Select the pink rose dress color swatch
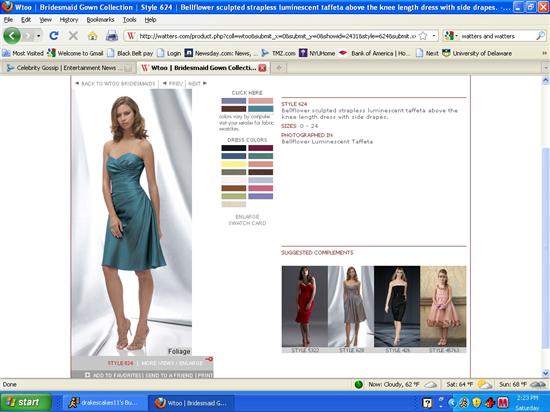Image resolution: width=550 pixels, height=412 pixels. [x=261, y=188]
